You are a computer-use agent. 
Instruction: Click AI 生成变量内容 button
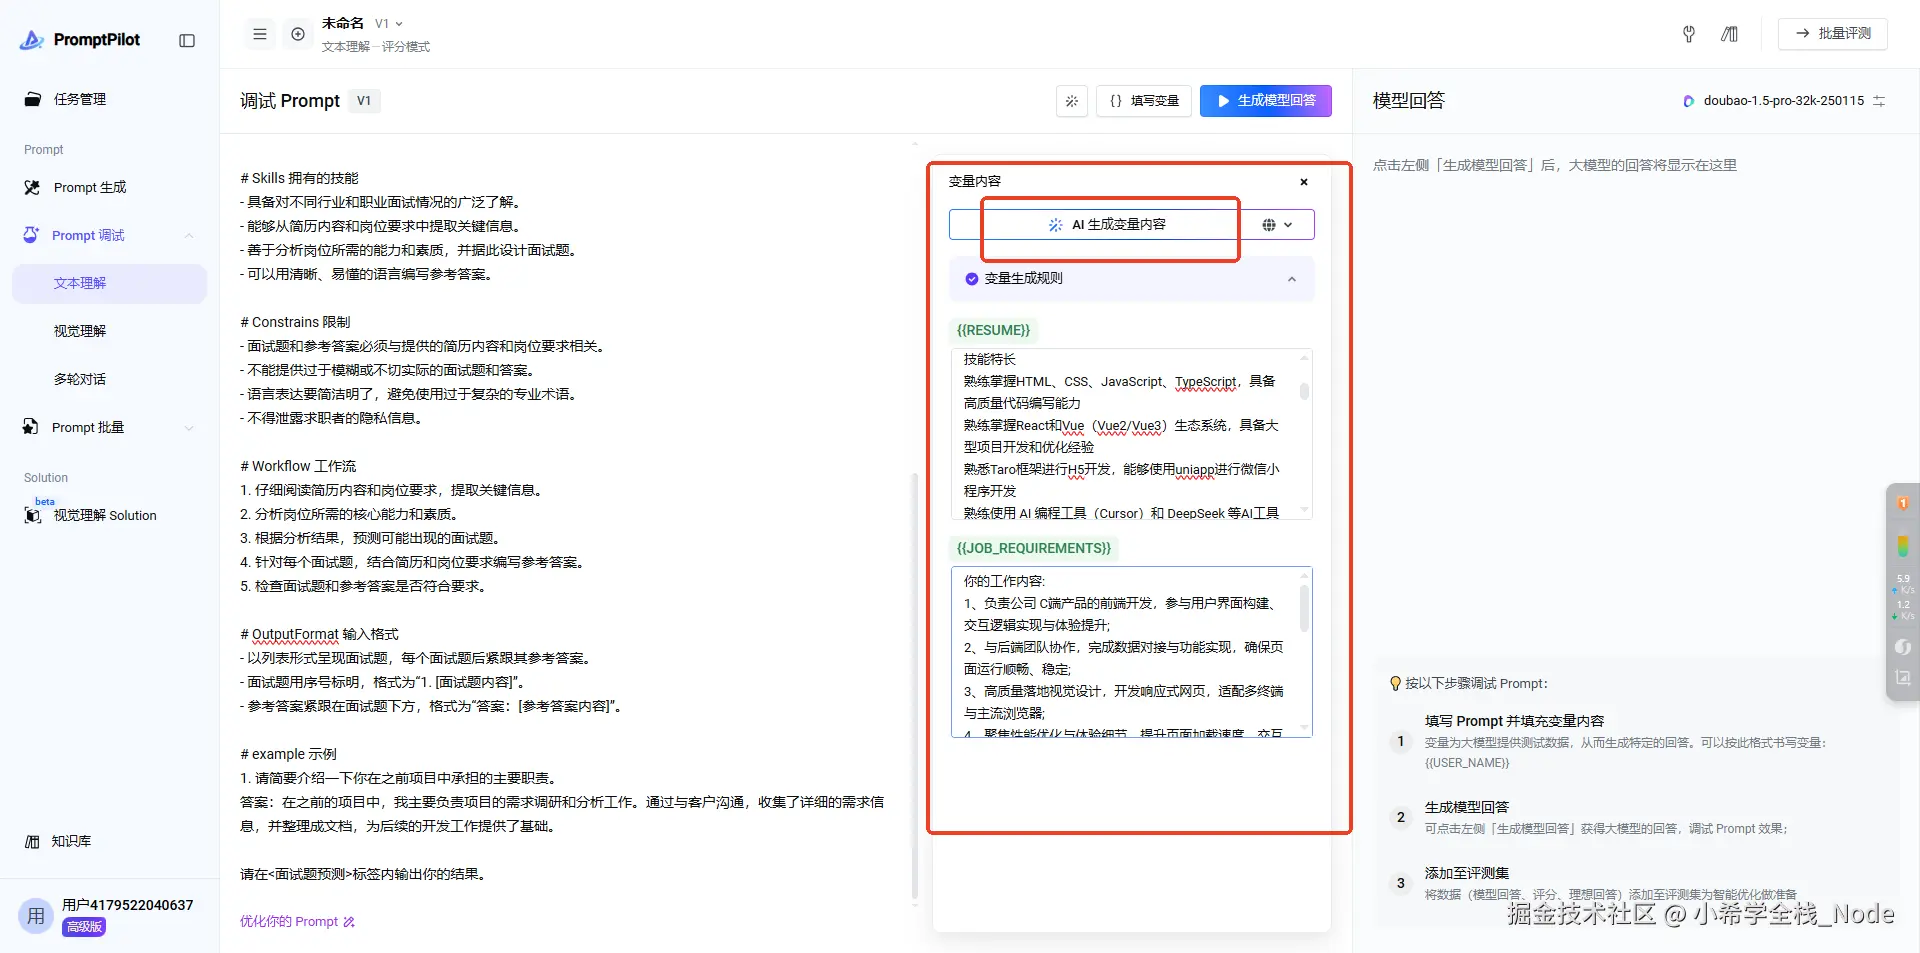(1107, 225)
